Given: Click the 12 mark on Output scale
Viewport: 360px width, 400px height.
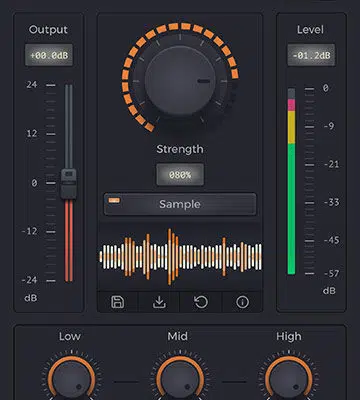Looking at the screenshot, I should click(32, 134).
